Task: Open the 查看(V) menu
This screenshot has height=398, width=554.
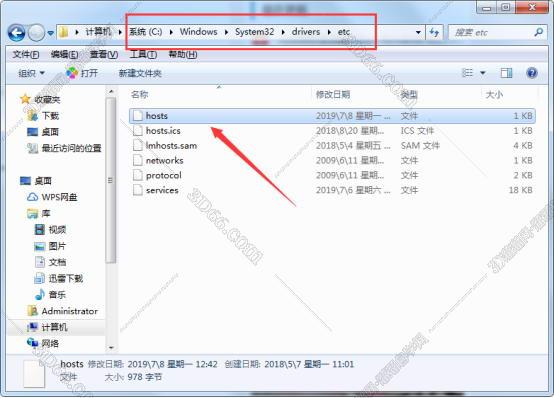Action: [104, 54]
